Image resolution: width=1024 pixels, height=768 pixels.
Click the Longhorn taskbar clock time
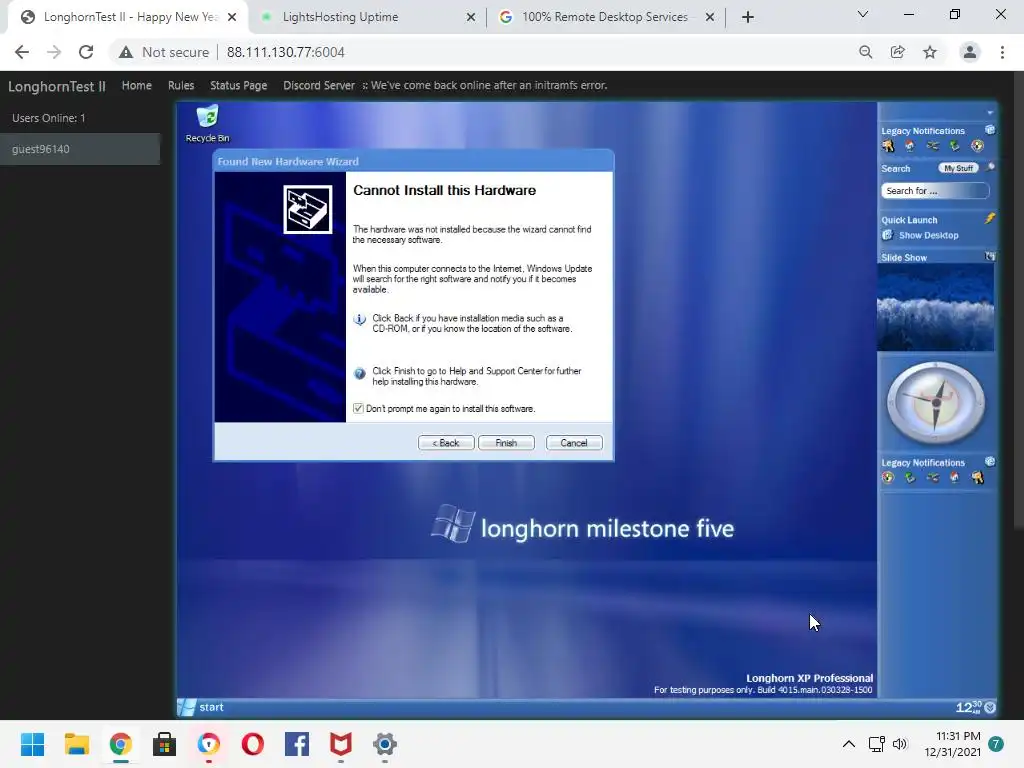coord(968,707)
